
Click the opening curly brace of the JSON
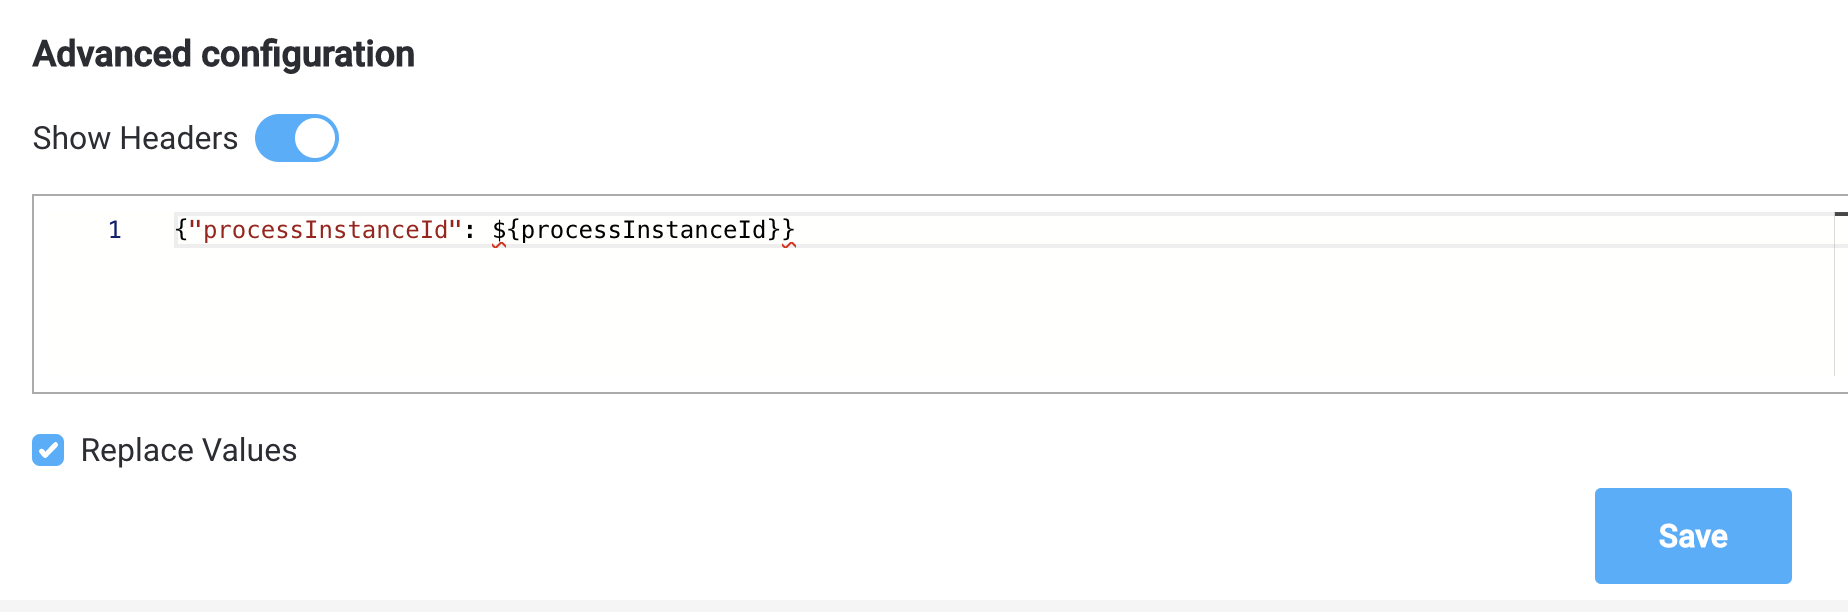click(181, 230)
